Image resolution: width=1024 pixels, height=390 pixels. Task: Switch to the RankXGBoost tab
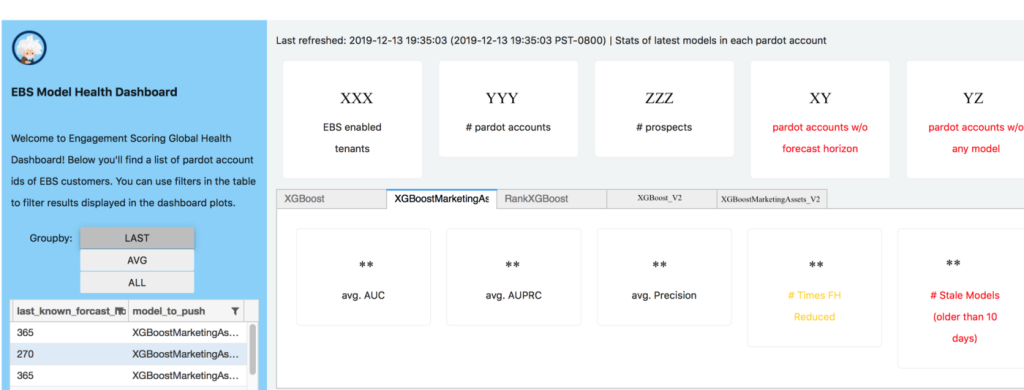552,199
